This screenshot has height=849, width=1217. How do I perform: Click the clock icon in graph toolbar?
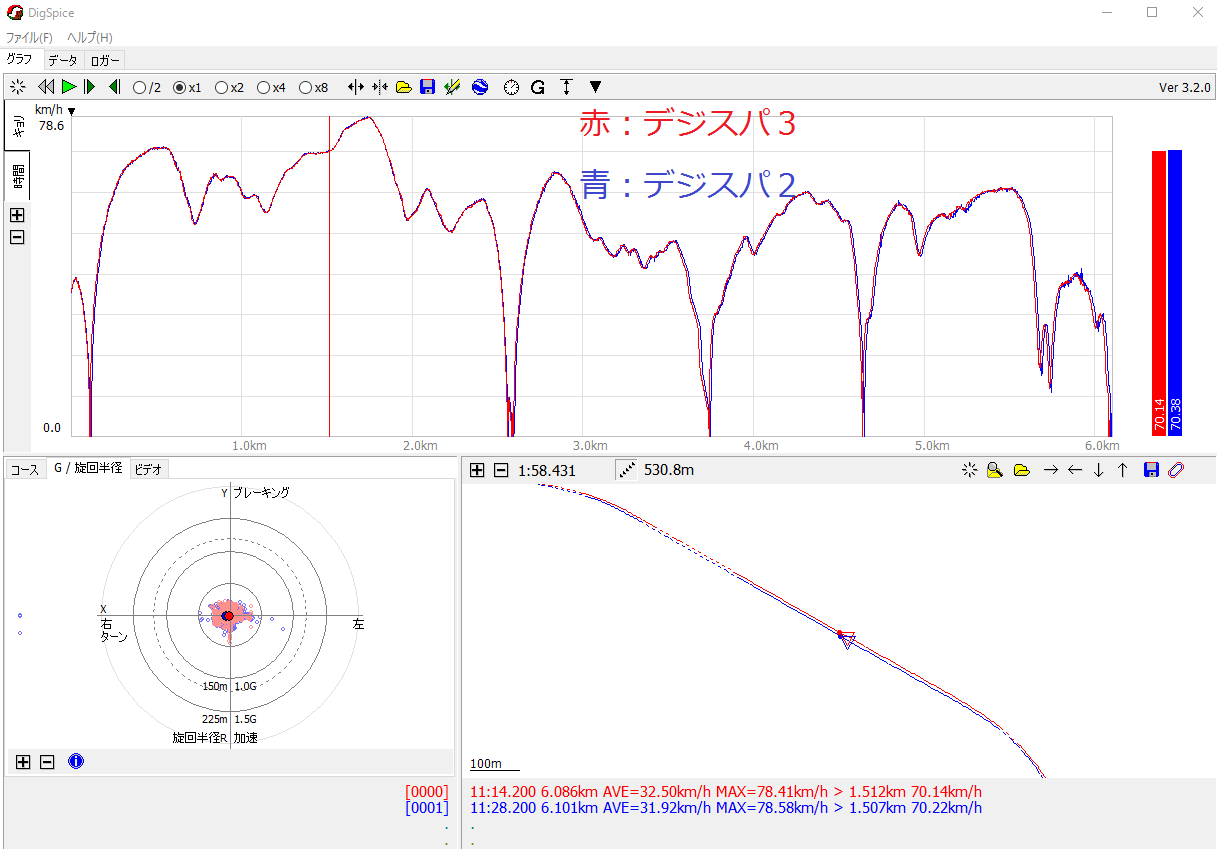[x=512, y=87]
